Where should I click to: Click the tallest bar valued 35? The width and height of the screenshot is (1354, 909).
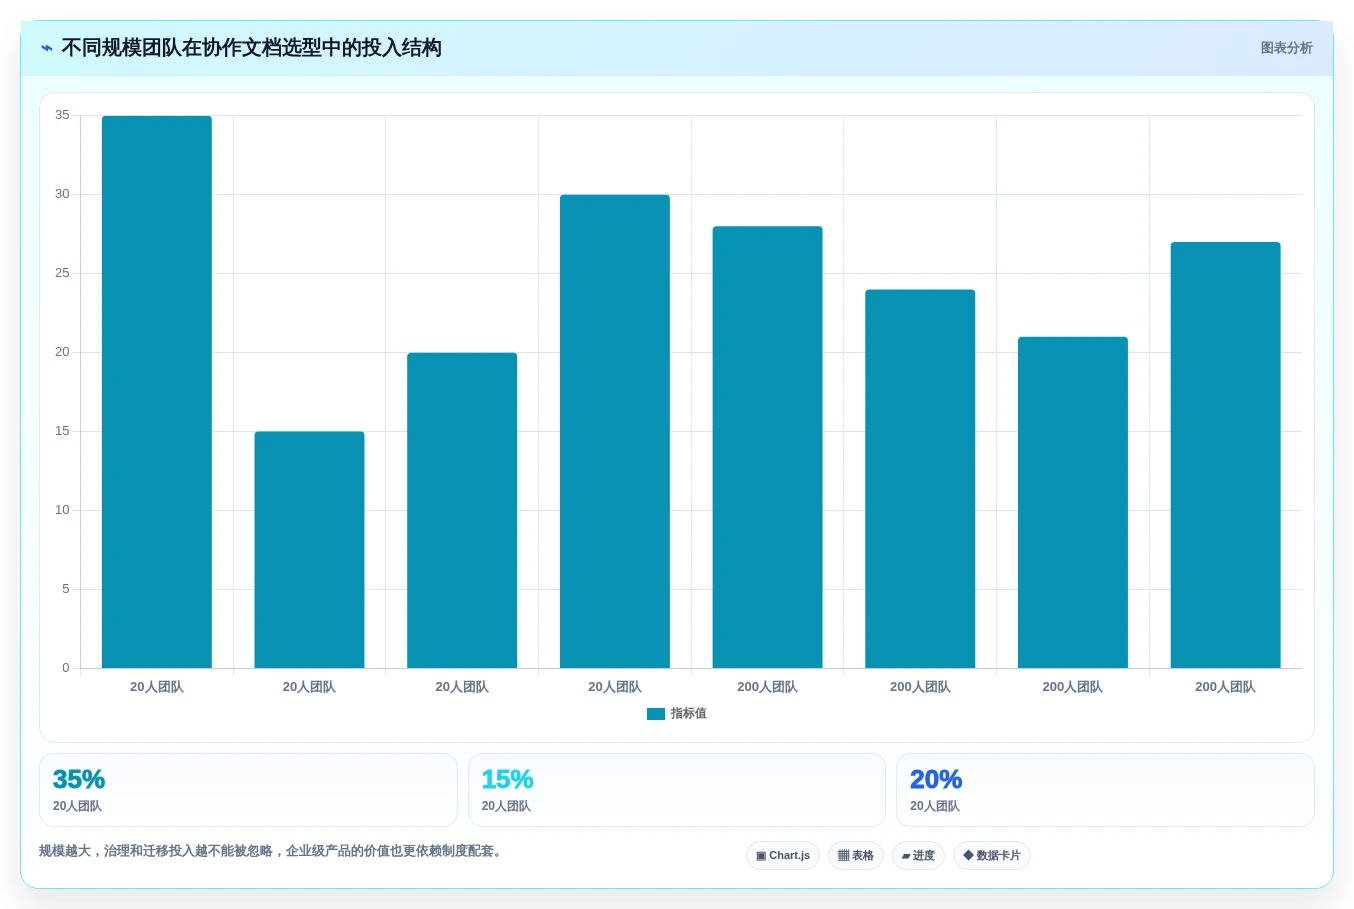pos(157,392)
